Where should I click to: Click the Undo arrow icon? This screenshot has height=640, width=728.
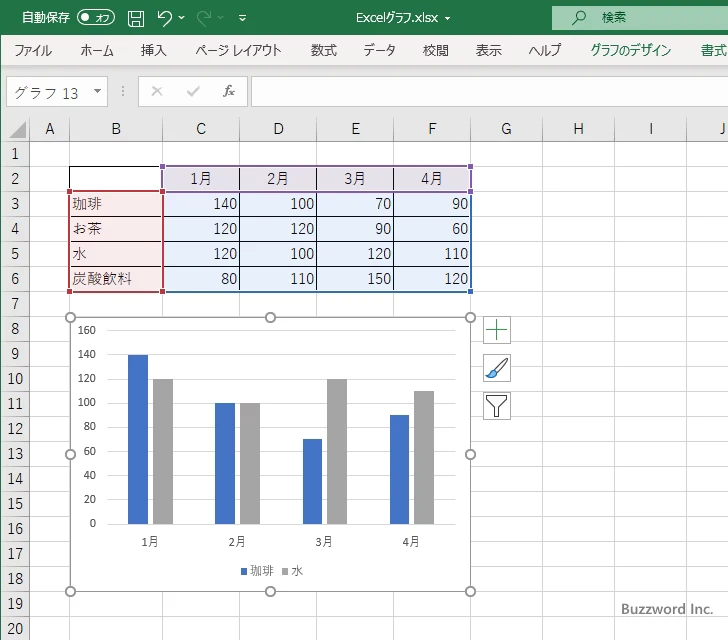point(164,18)
